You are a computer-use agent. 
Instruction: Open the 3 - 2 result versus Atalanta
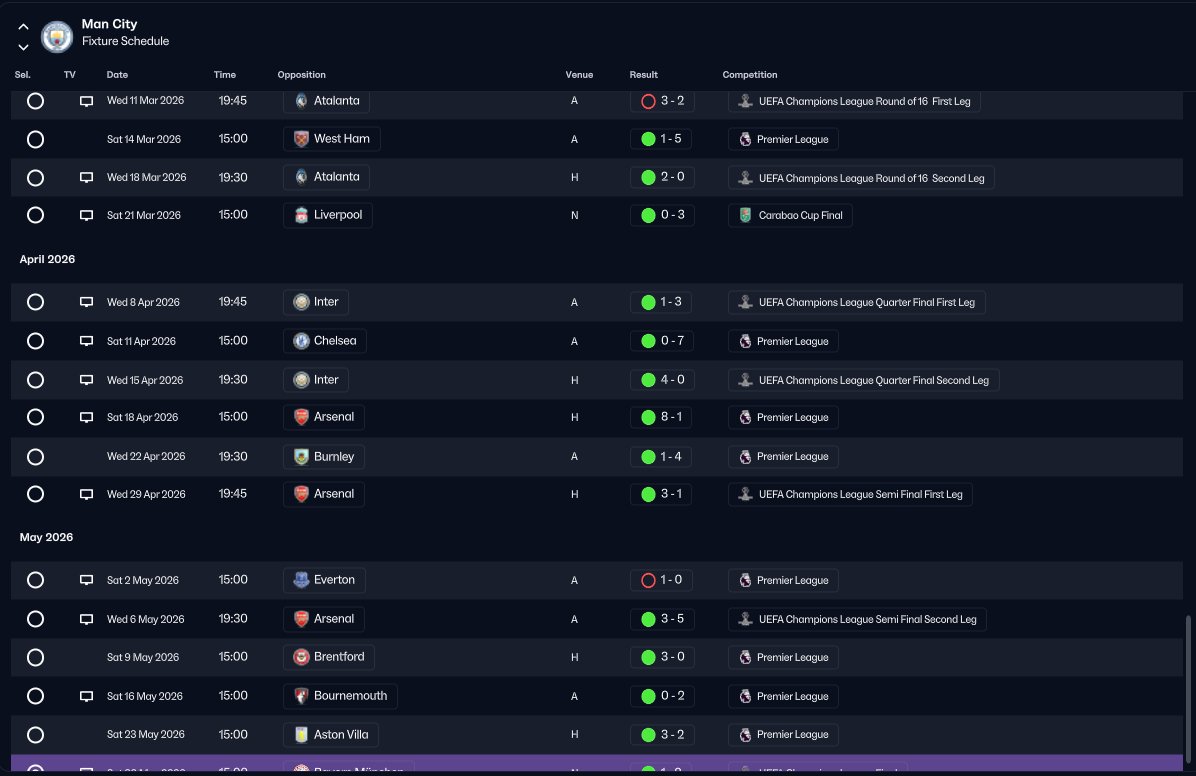pyautogui.click(x=662, y=101)
